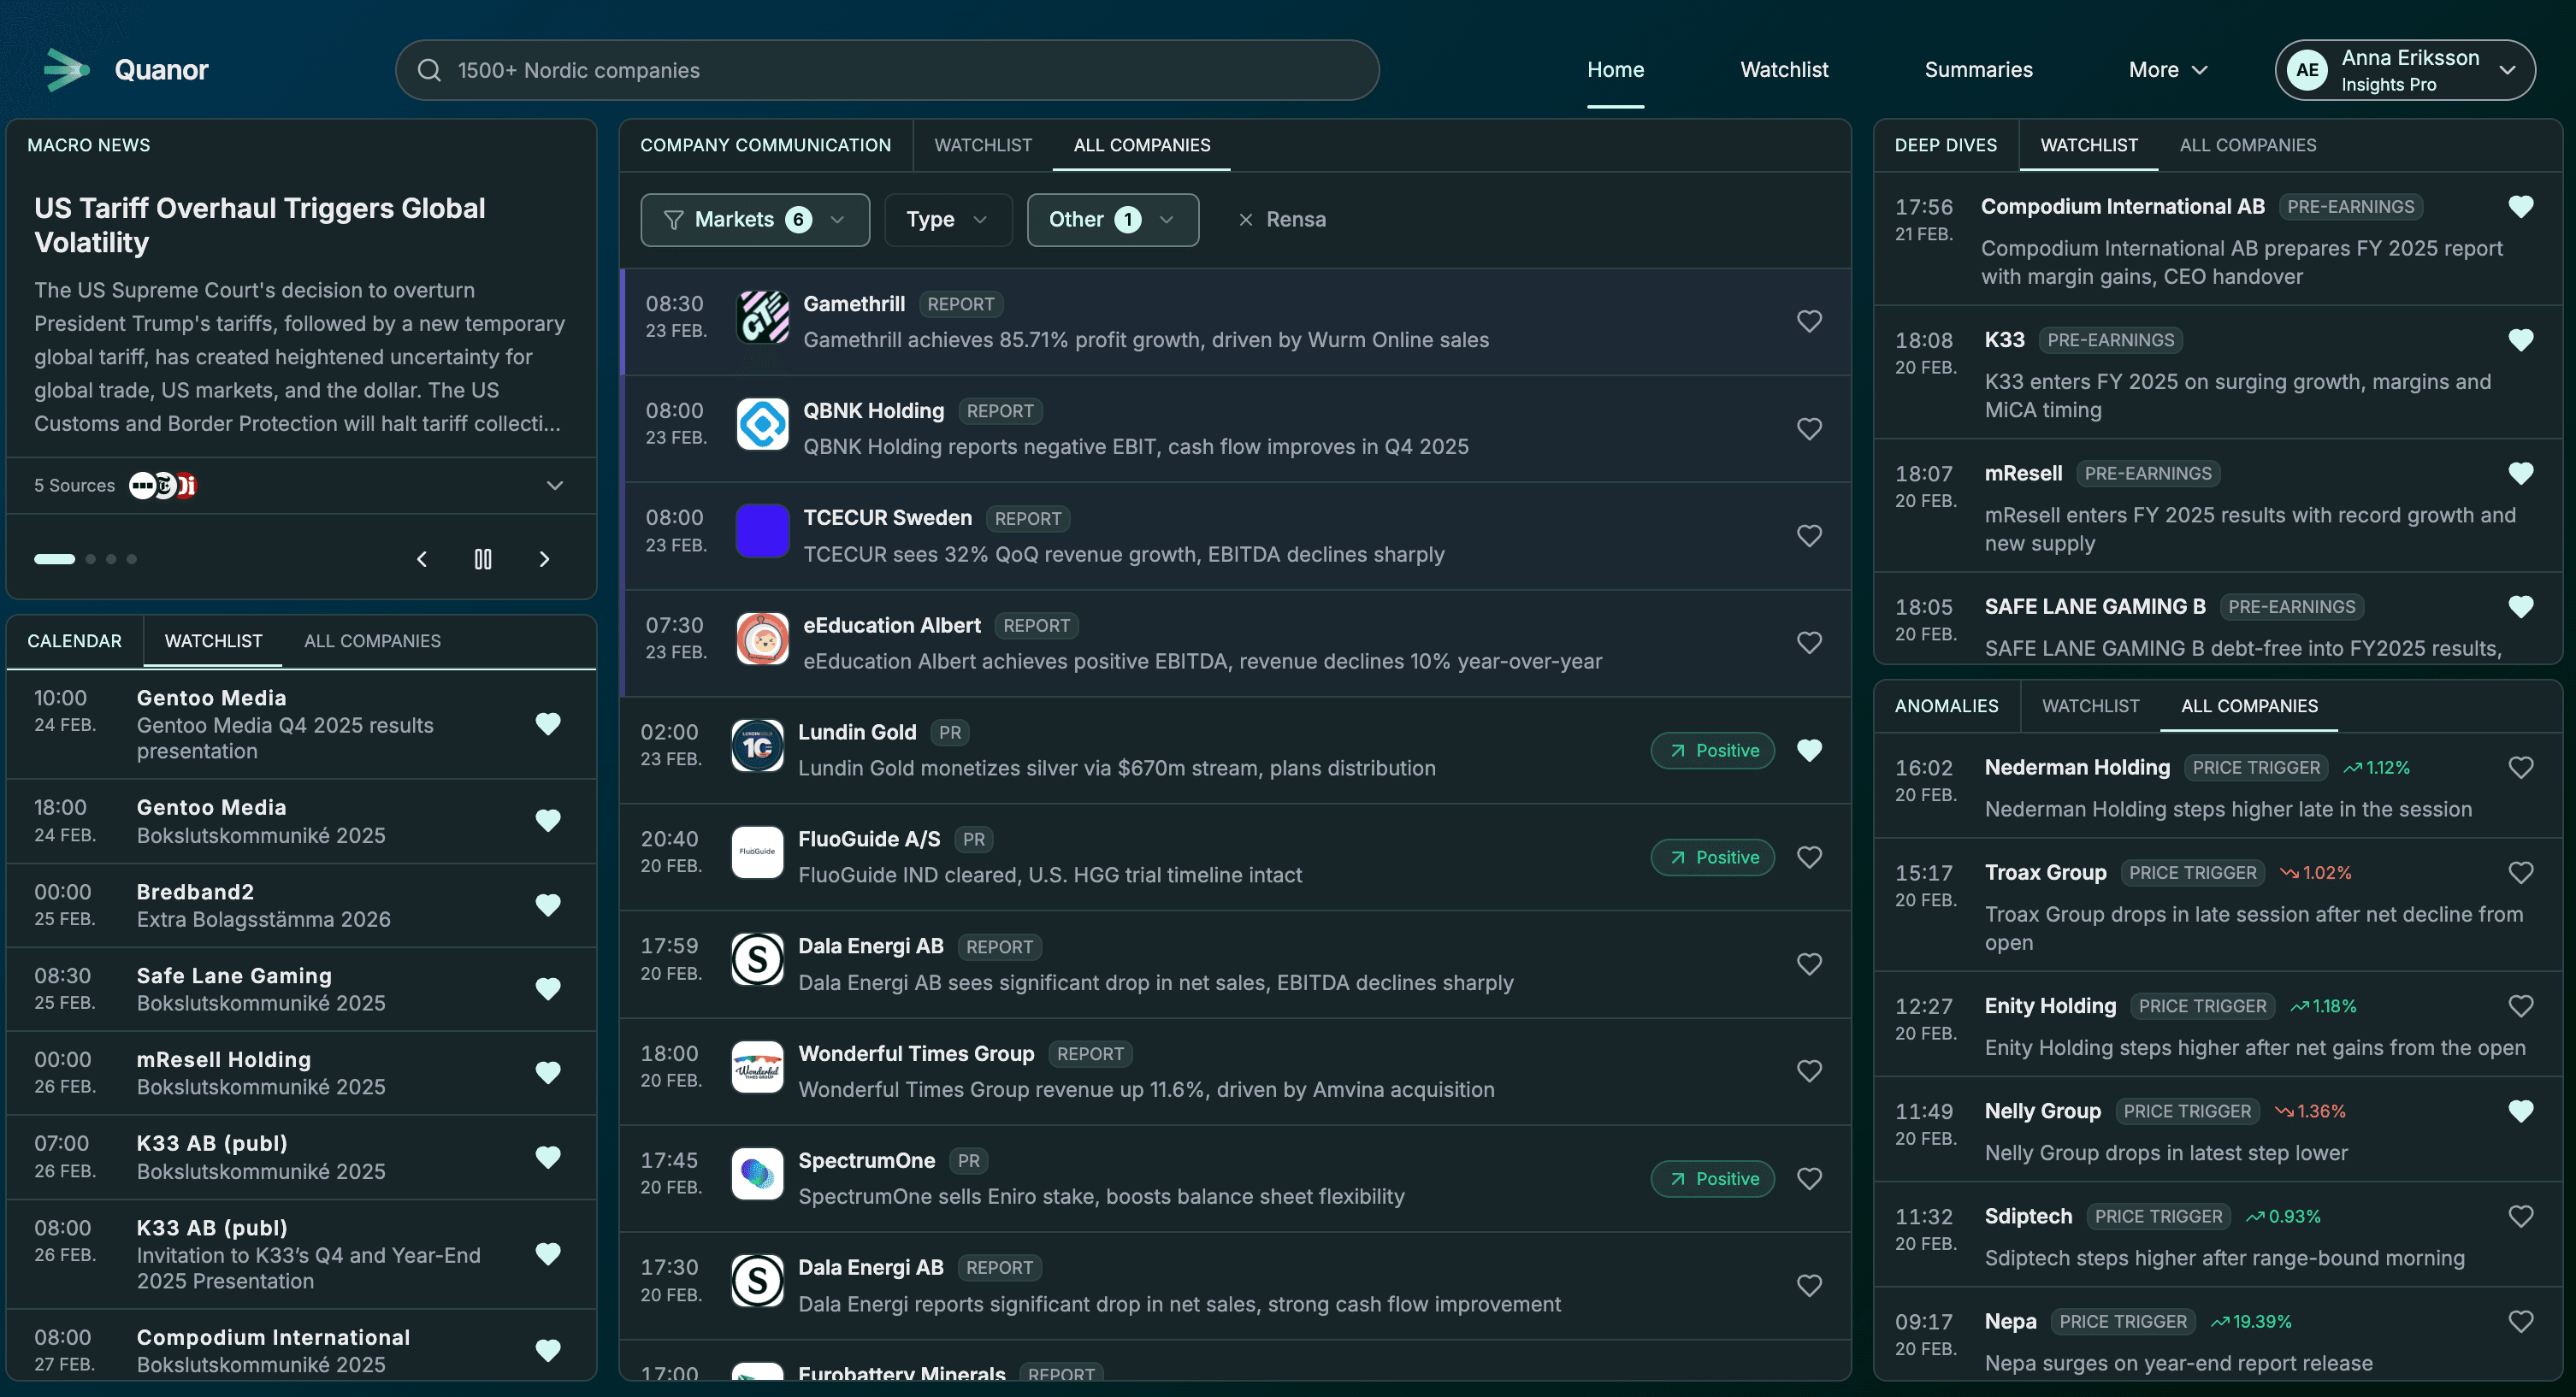Click the Positive sentiment badge on SpectrumOne
2576x1397 pixels.
(1712, 1178)
